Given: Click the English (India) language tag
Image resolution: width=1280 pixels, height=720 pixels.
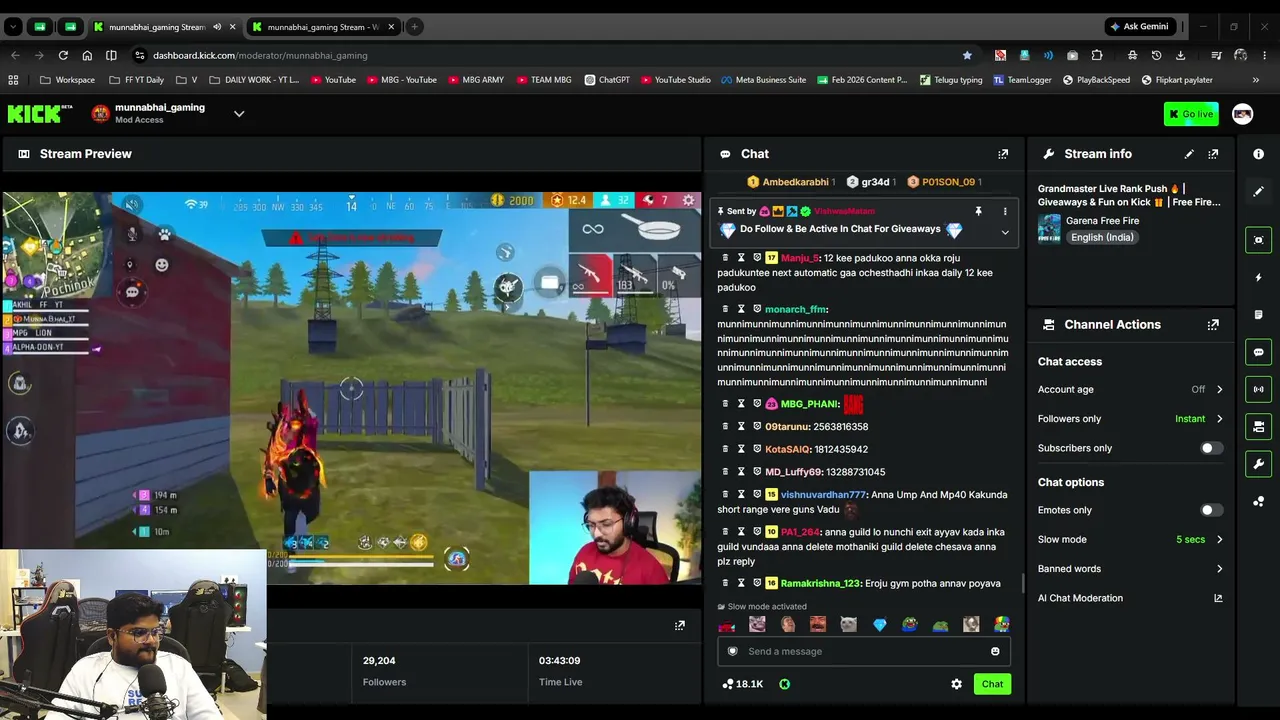Looking at the screenshot, I should [x=1101, y=237].
